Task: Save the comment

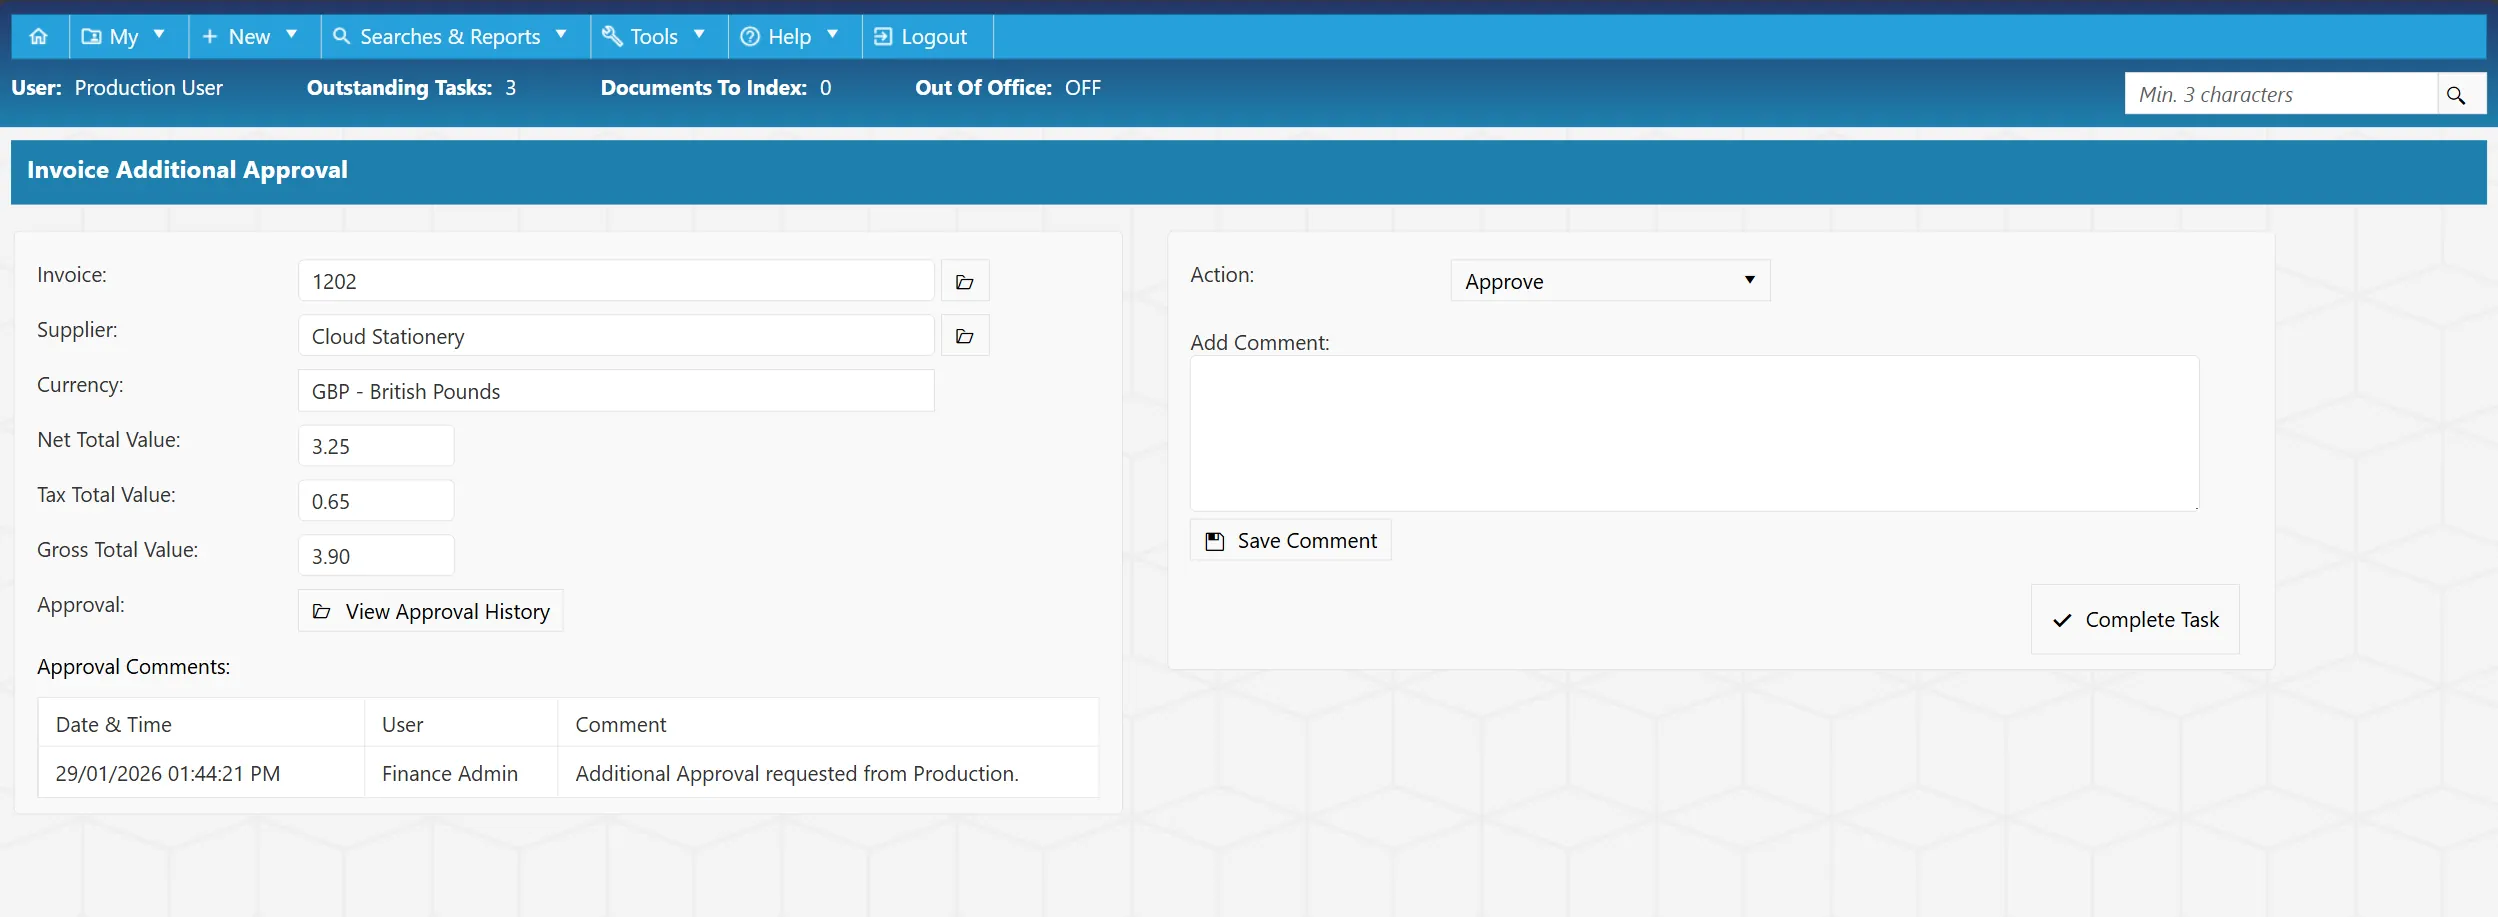Action: pyautogui.click(x=1290, y=540)
